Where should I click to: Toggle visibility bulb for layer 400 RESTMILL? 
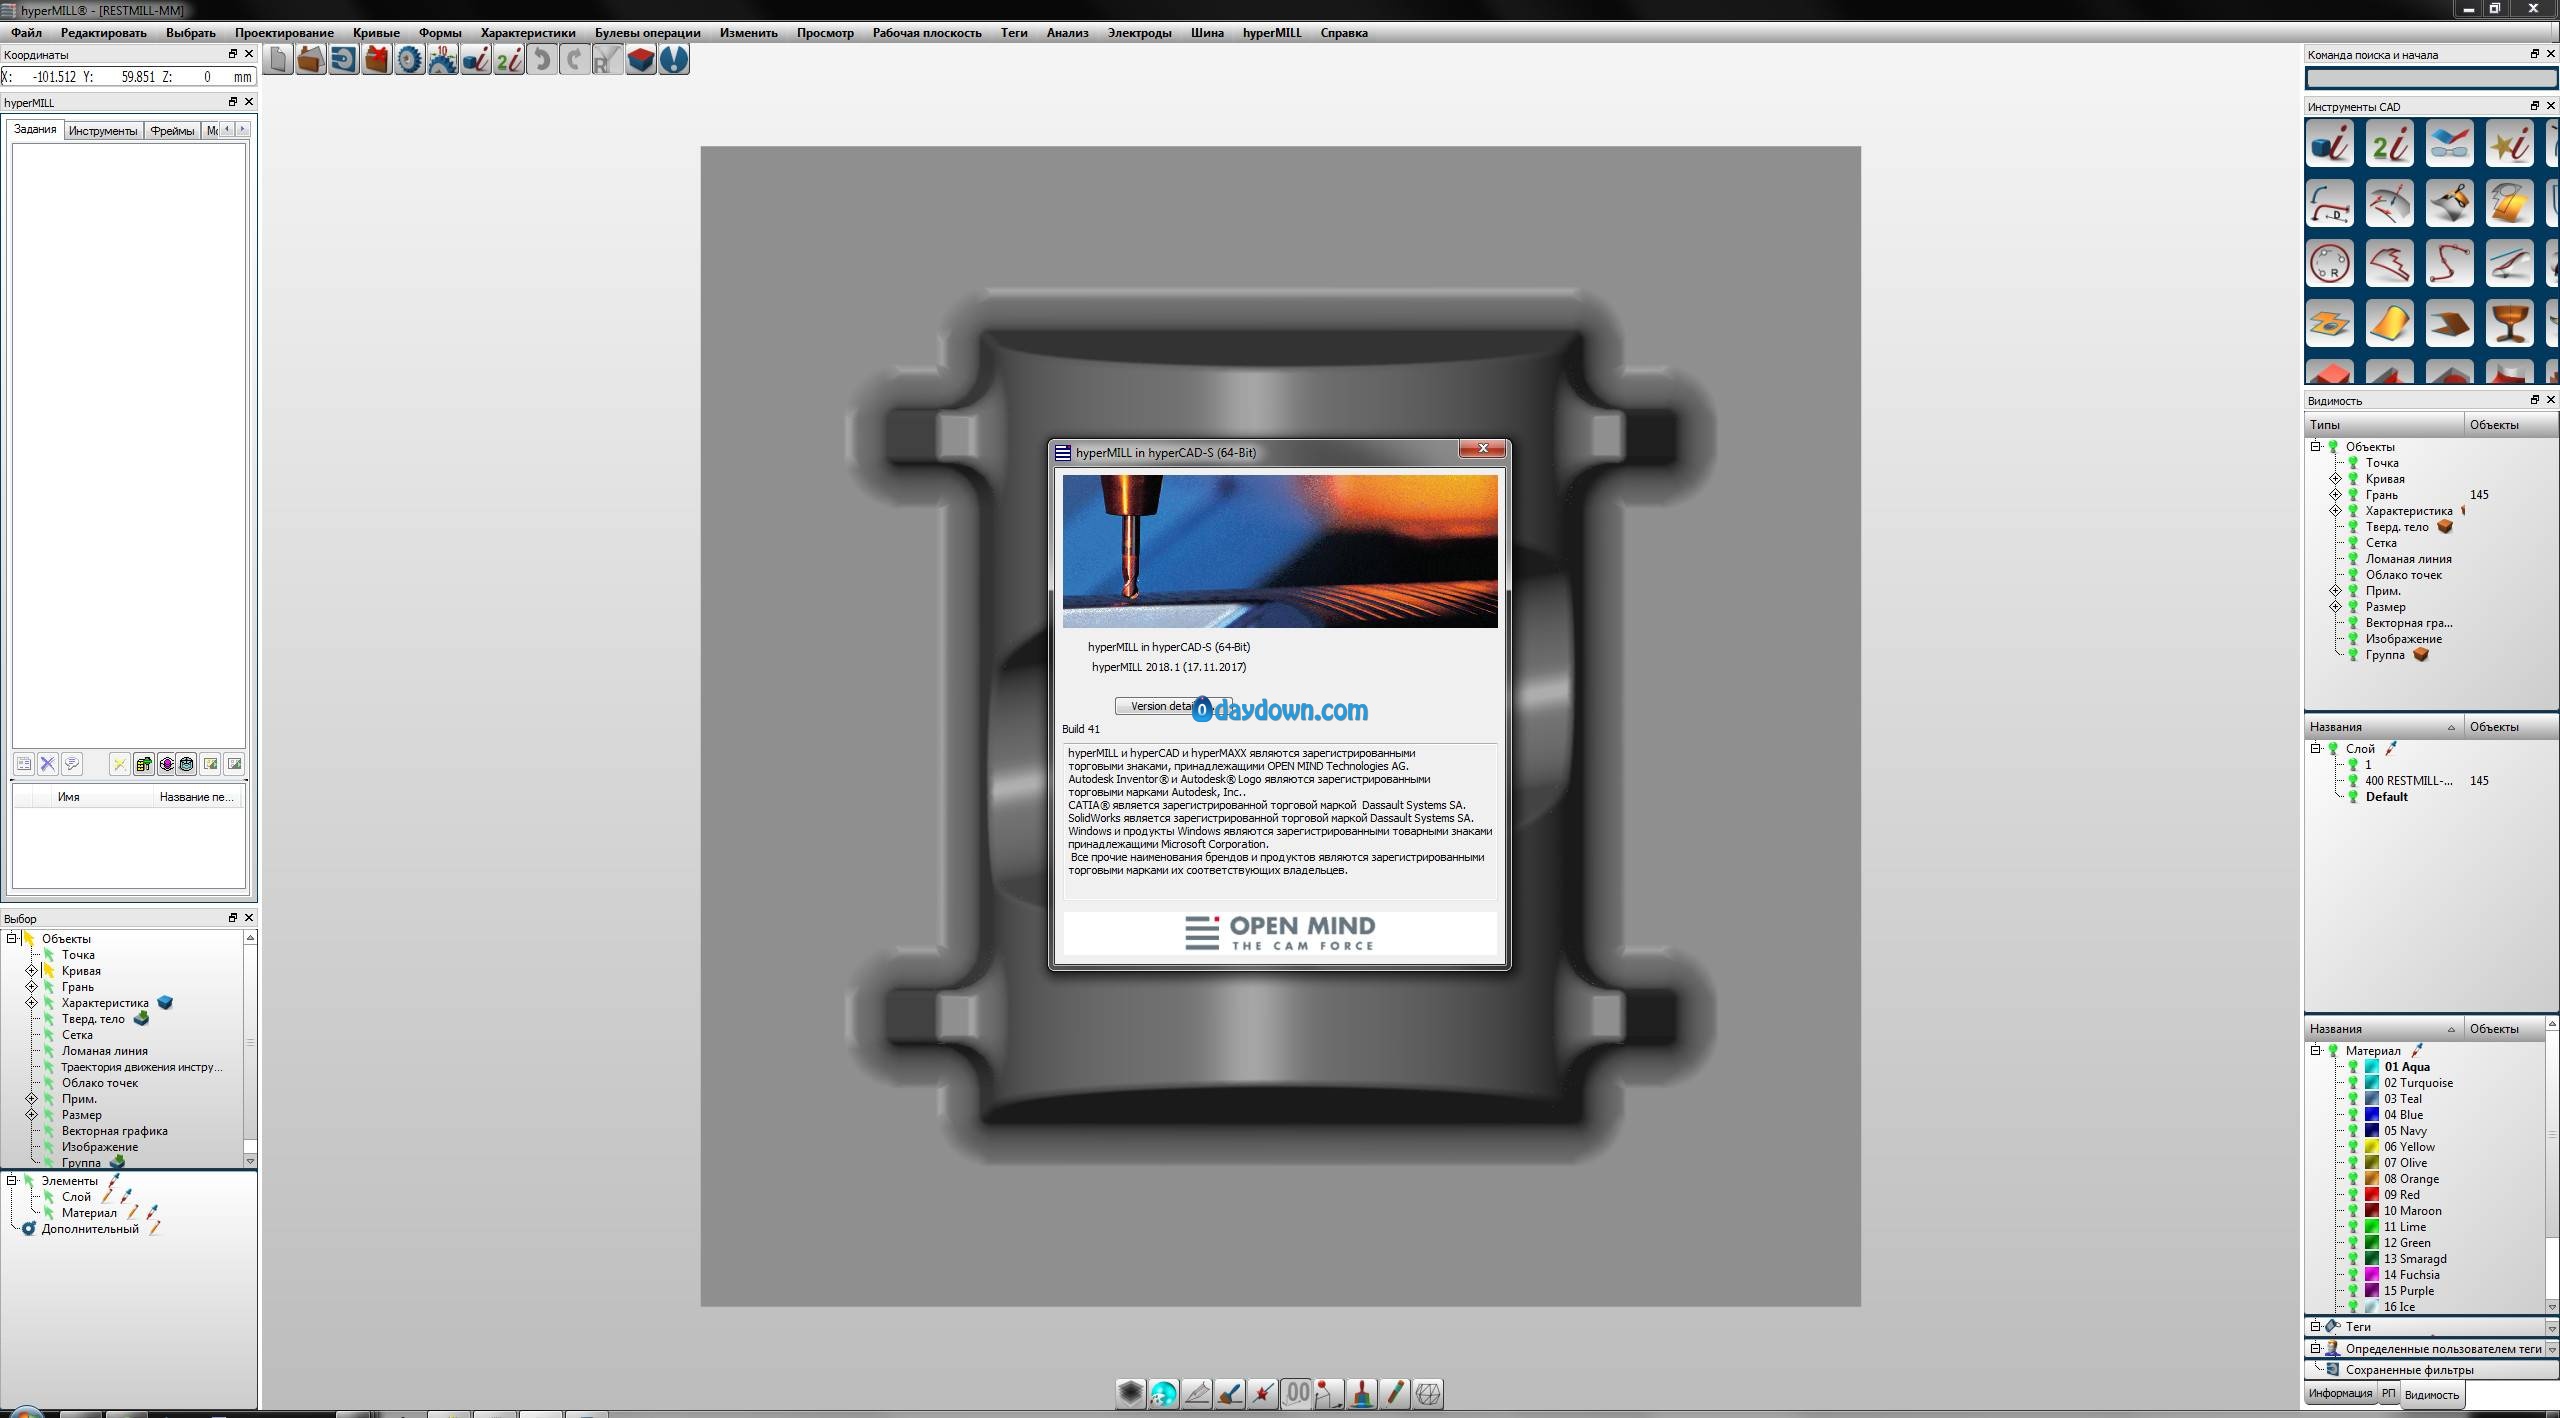tap(2353, 781)
